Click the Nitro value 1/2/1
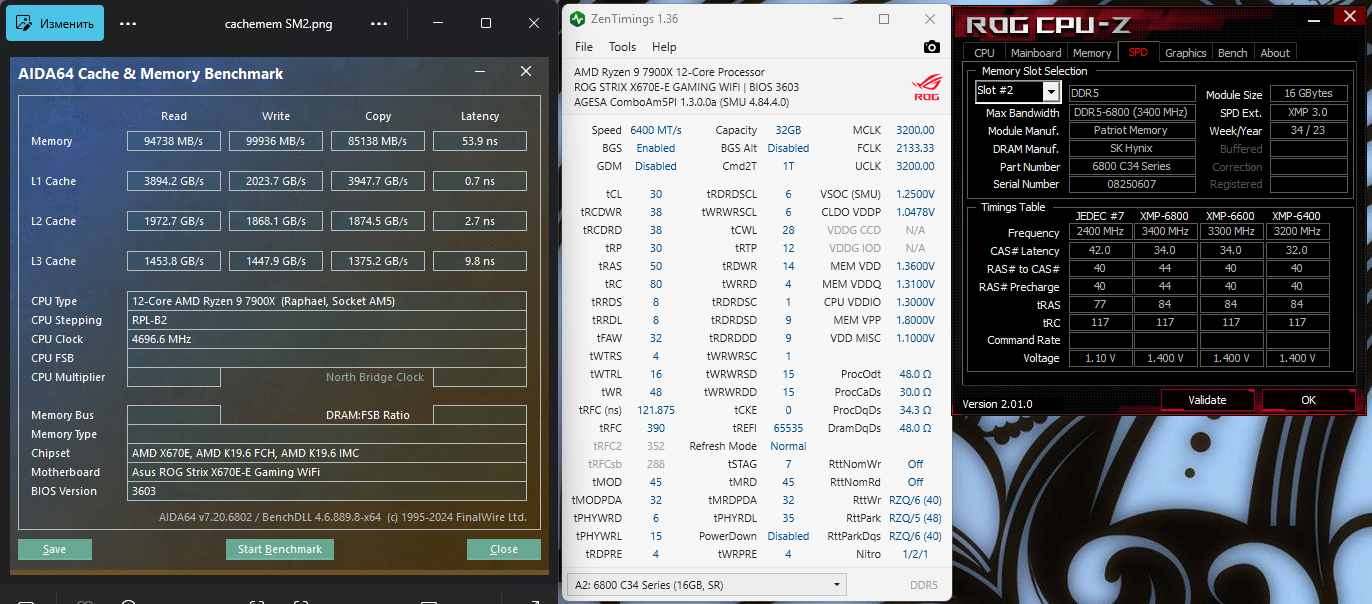Image resolution: width=1372 pixels, height=604 pixels. (x=915, y=554)
